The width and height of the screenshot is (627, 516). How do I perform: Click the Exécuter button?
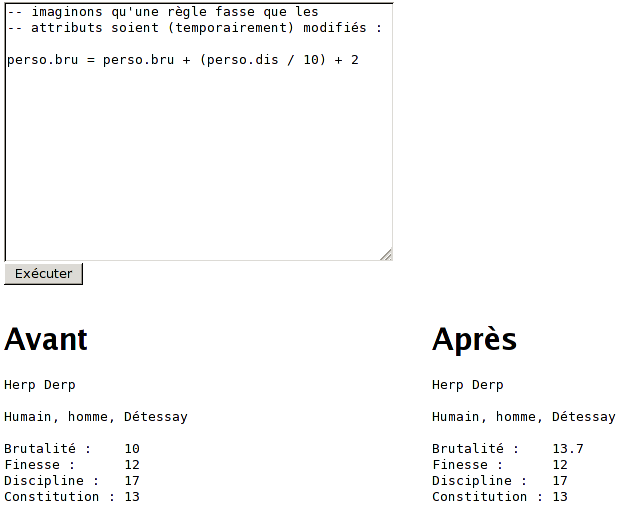[43, 273]
